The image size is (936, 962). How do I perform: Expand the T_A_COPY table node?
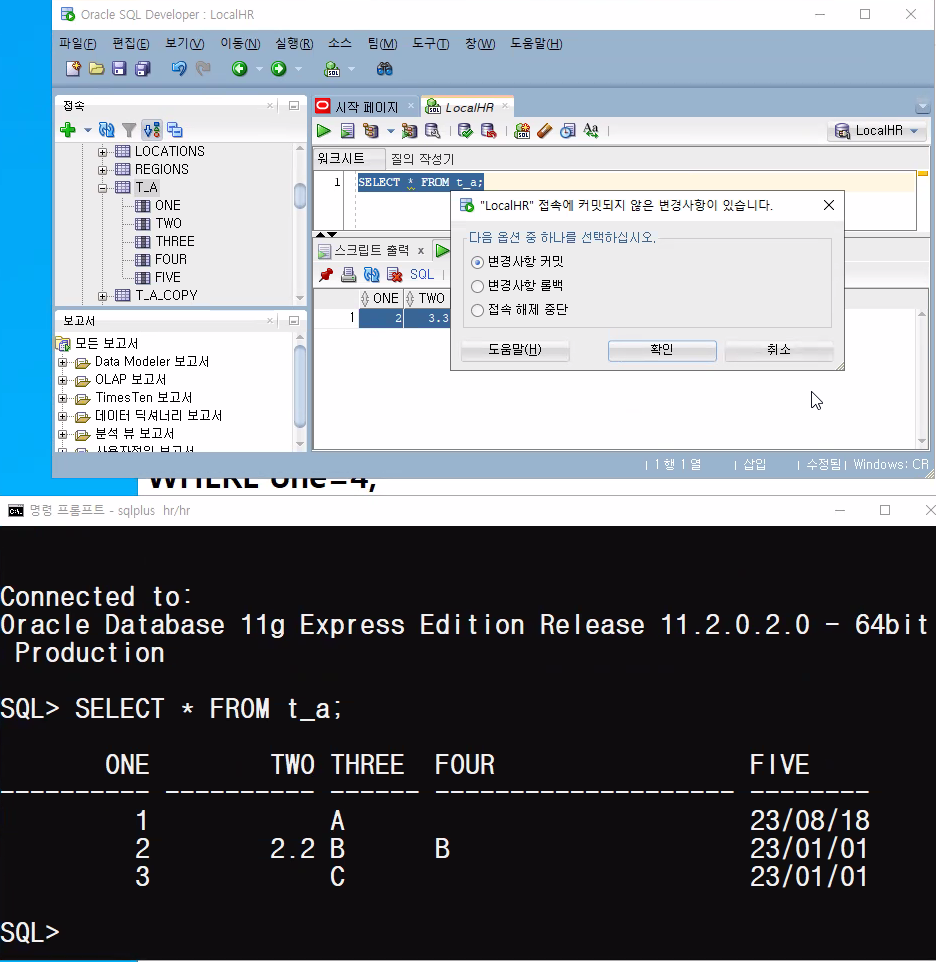[102, 296]
